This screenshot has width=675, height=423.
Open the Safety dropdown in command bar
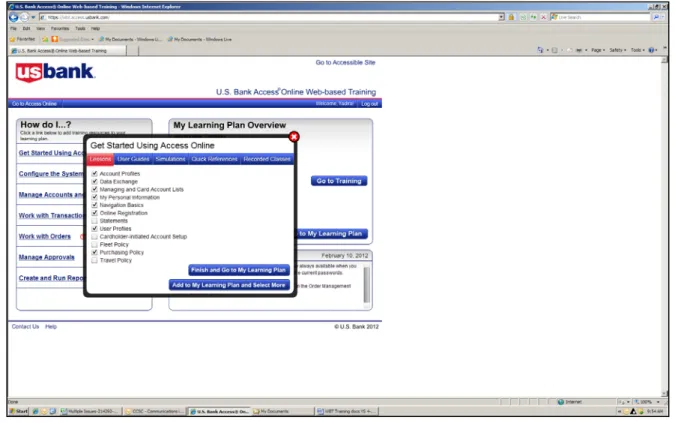point(617,50)
